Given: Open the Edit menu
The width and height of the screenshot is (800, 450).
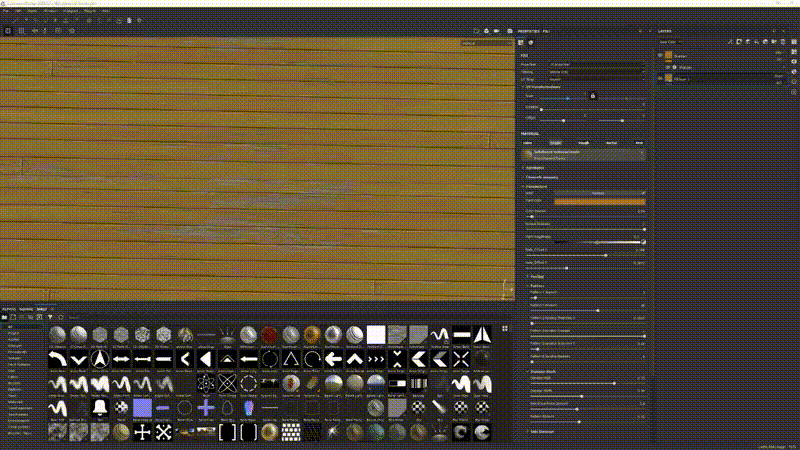Looking at the screenshot, I should click(18, 11).
